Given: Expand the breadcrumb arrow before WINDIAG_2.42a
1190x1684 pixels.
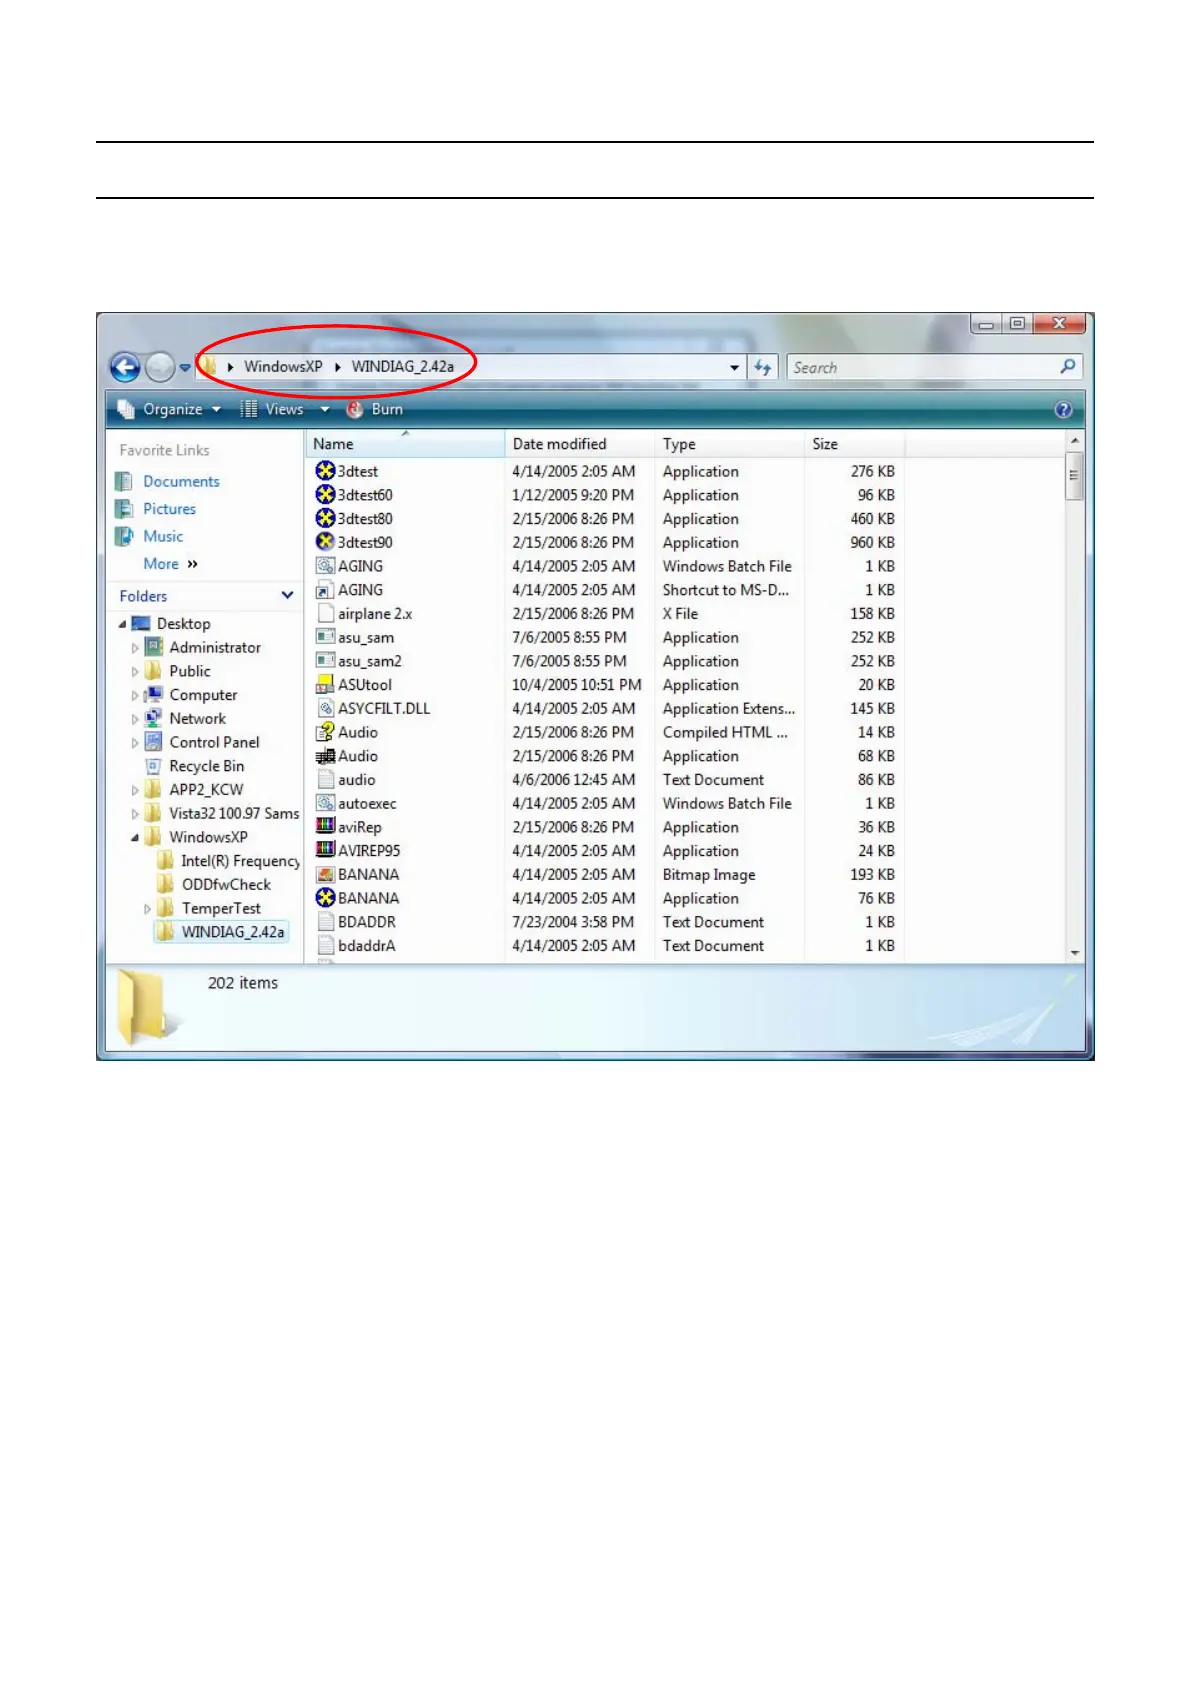Looking at the screenshot, I should pyautogui.click(x=338, y=367).
